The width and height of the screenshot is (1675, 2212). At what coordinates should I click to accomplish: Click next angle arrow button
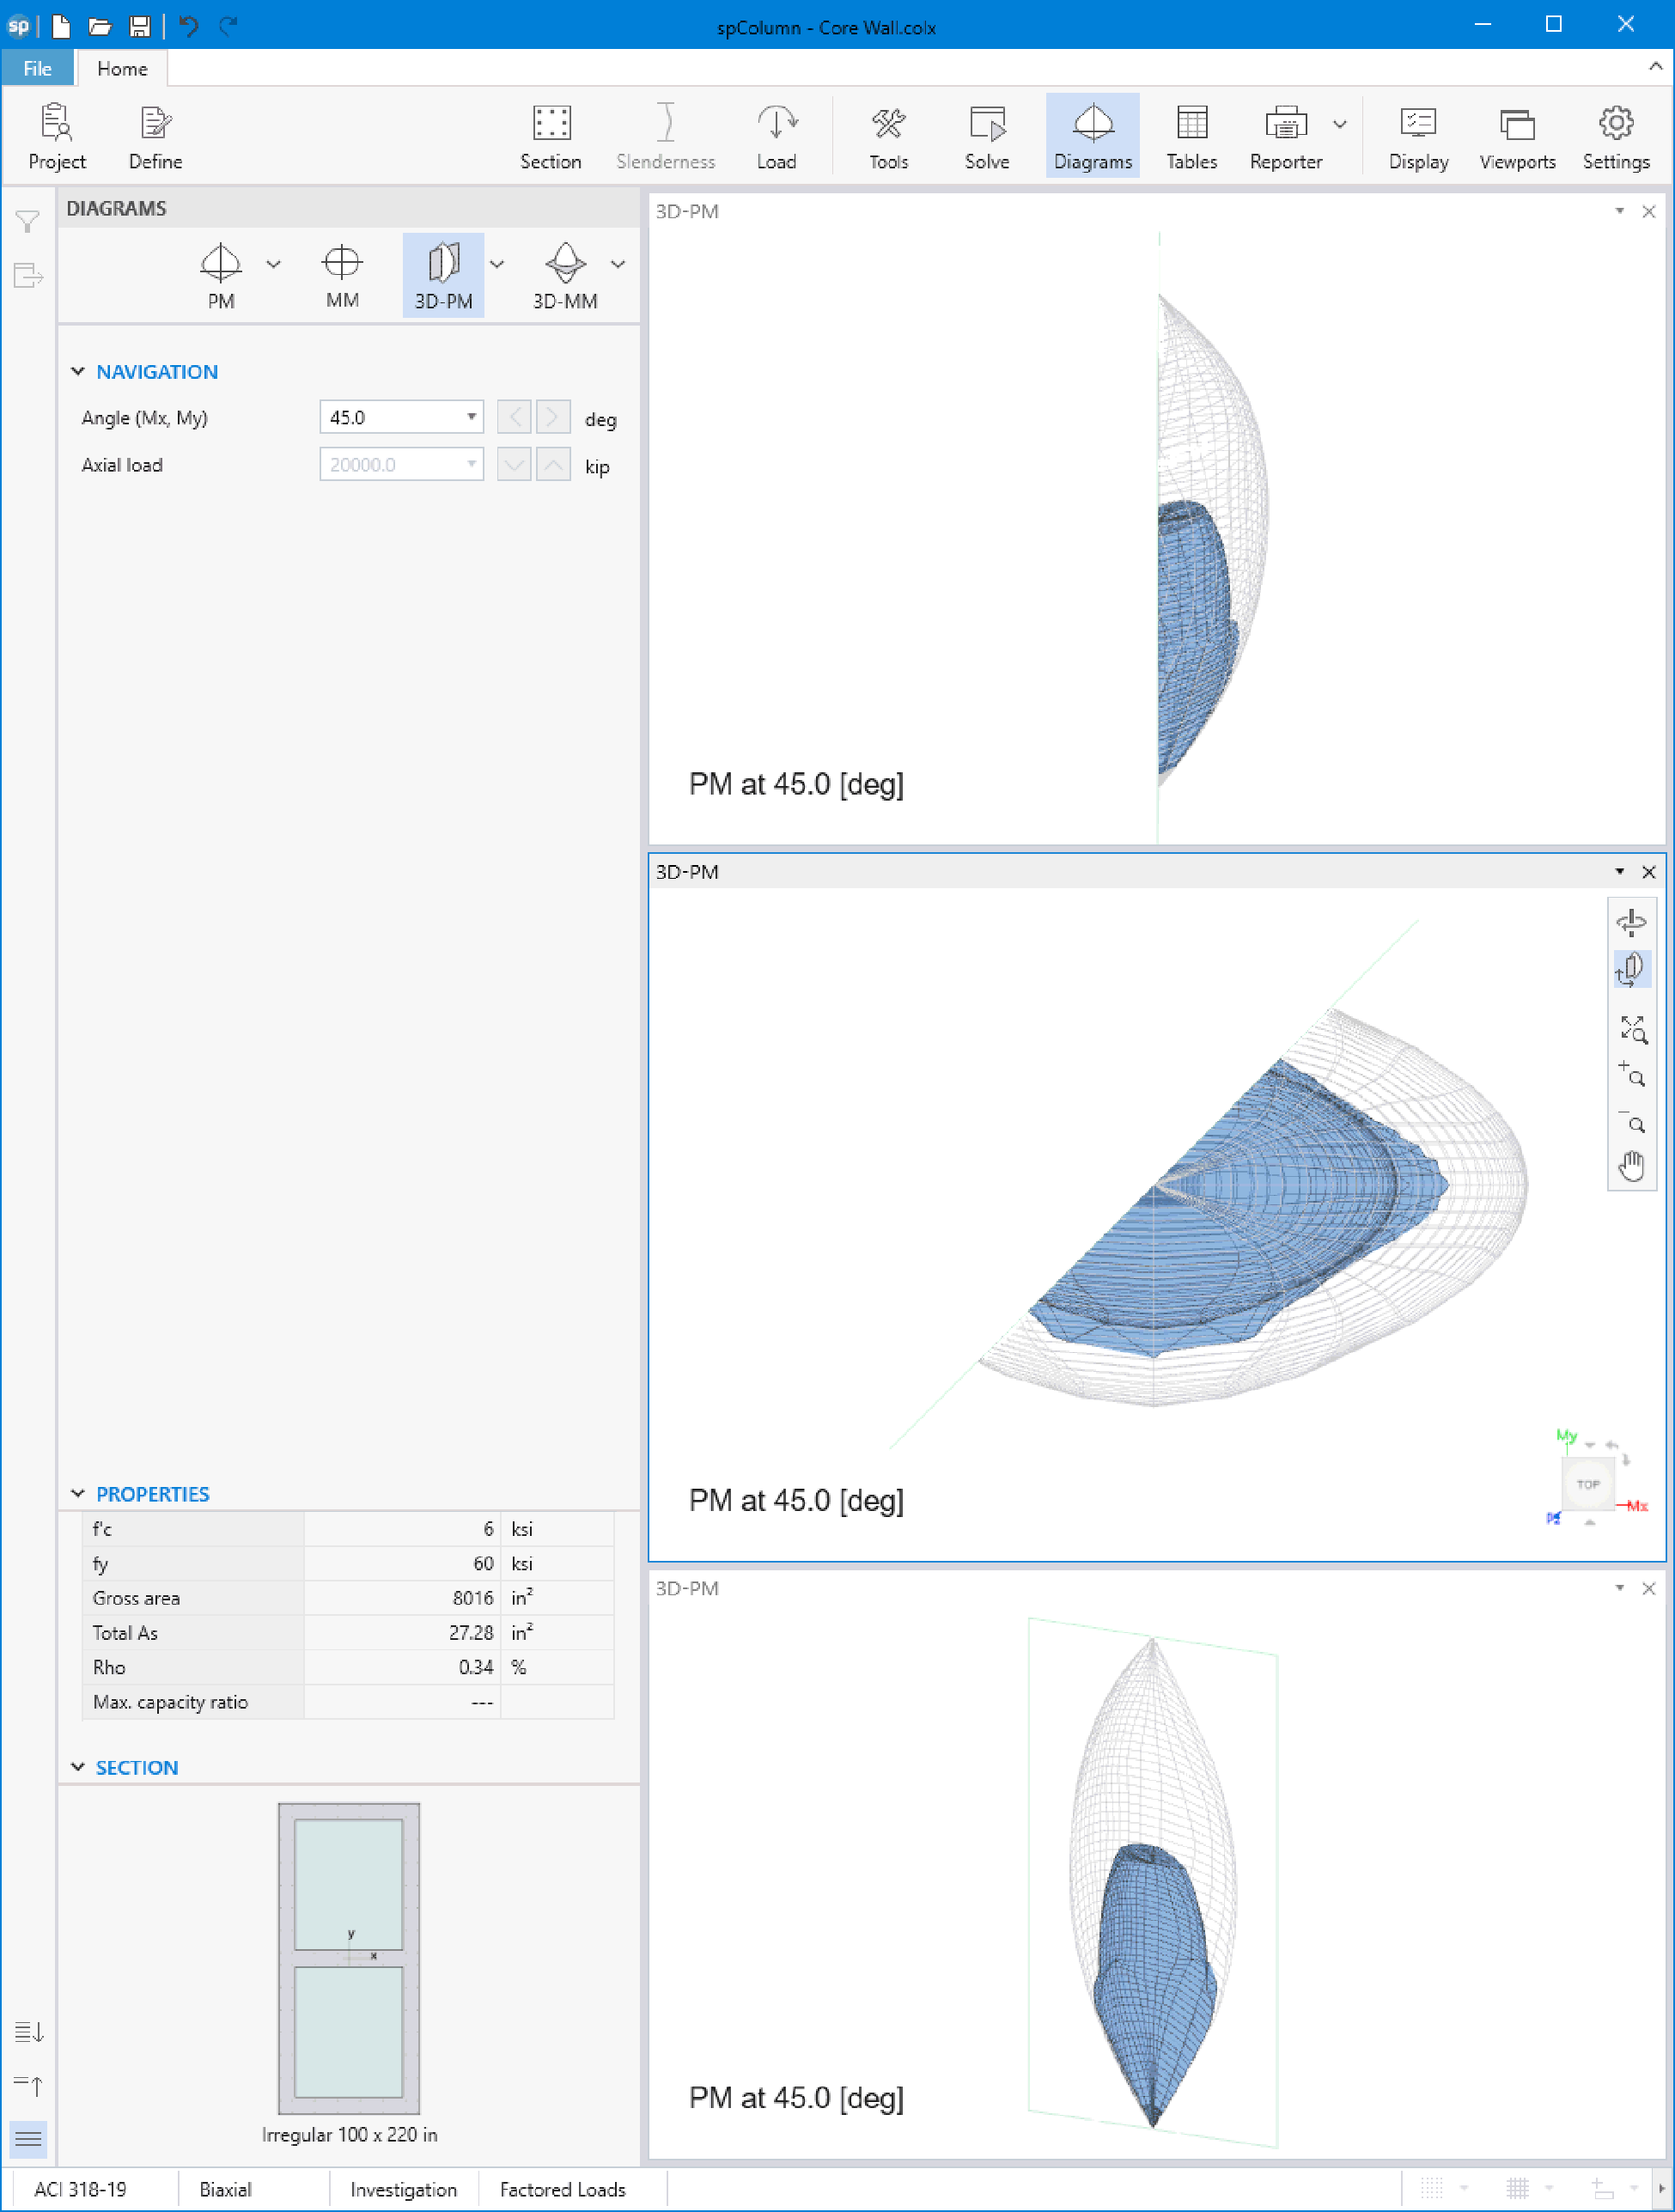(553, 417)
